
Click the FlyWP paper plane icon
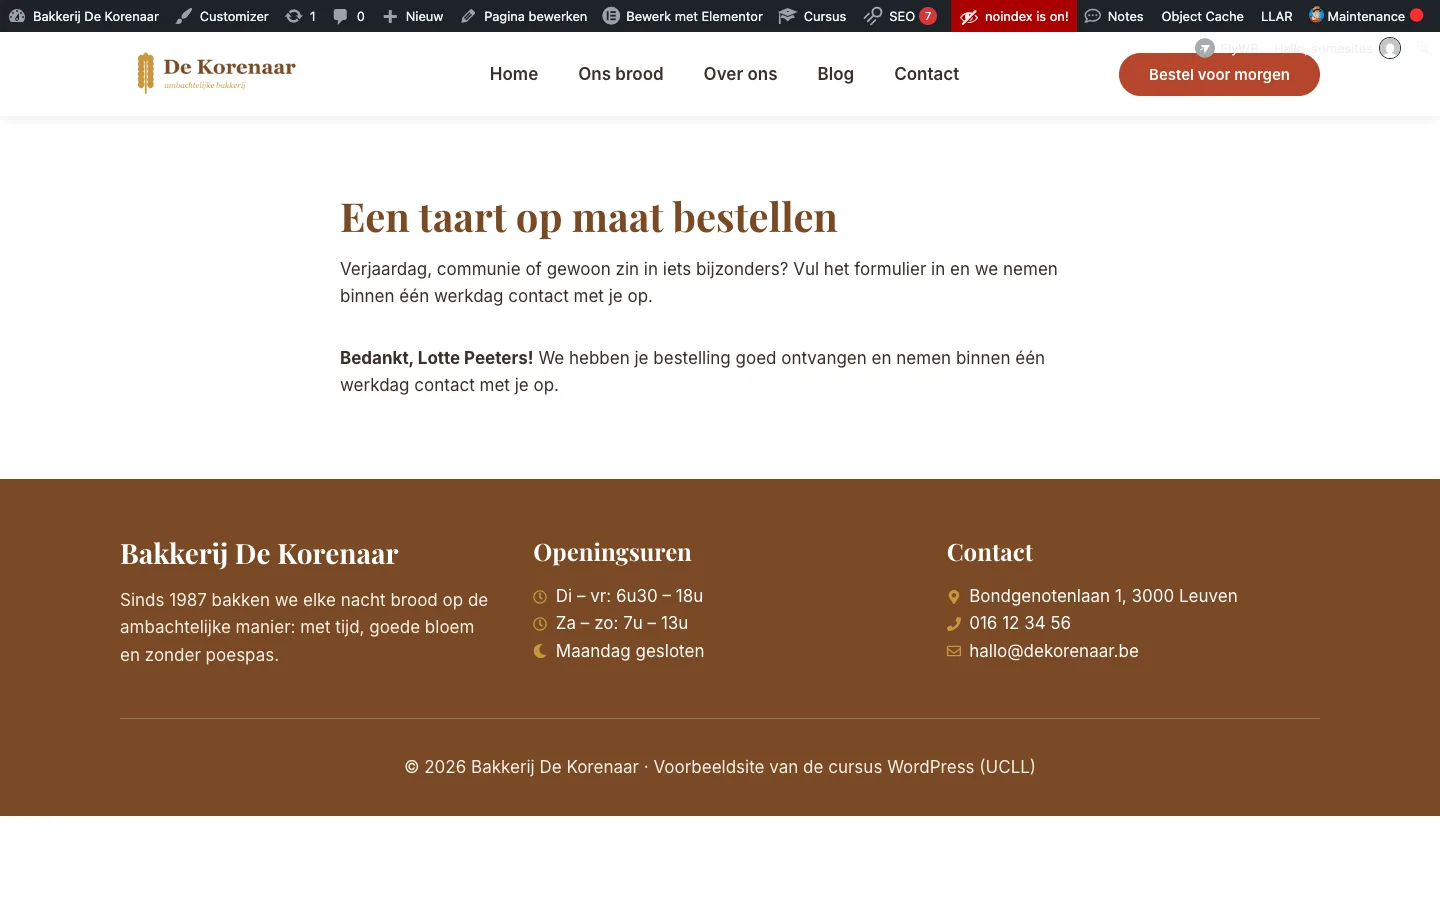[x=1205, y=48]
